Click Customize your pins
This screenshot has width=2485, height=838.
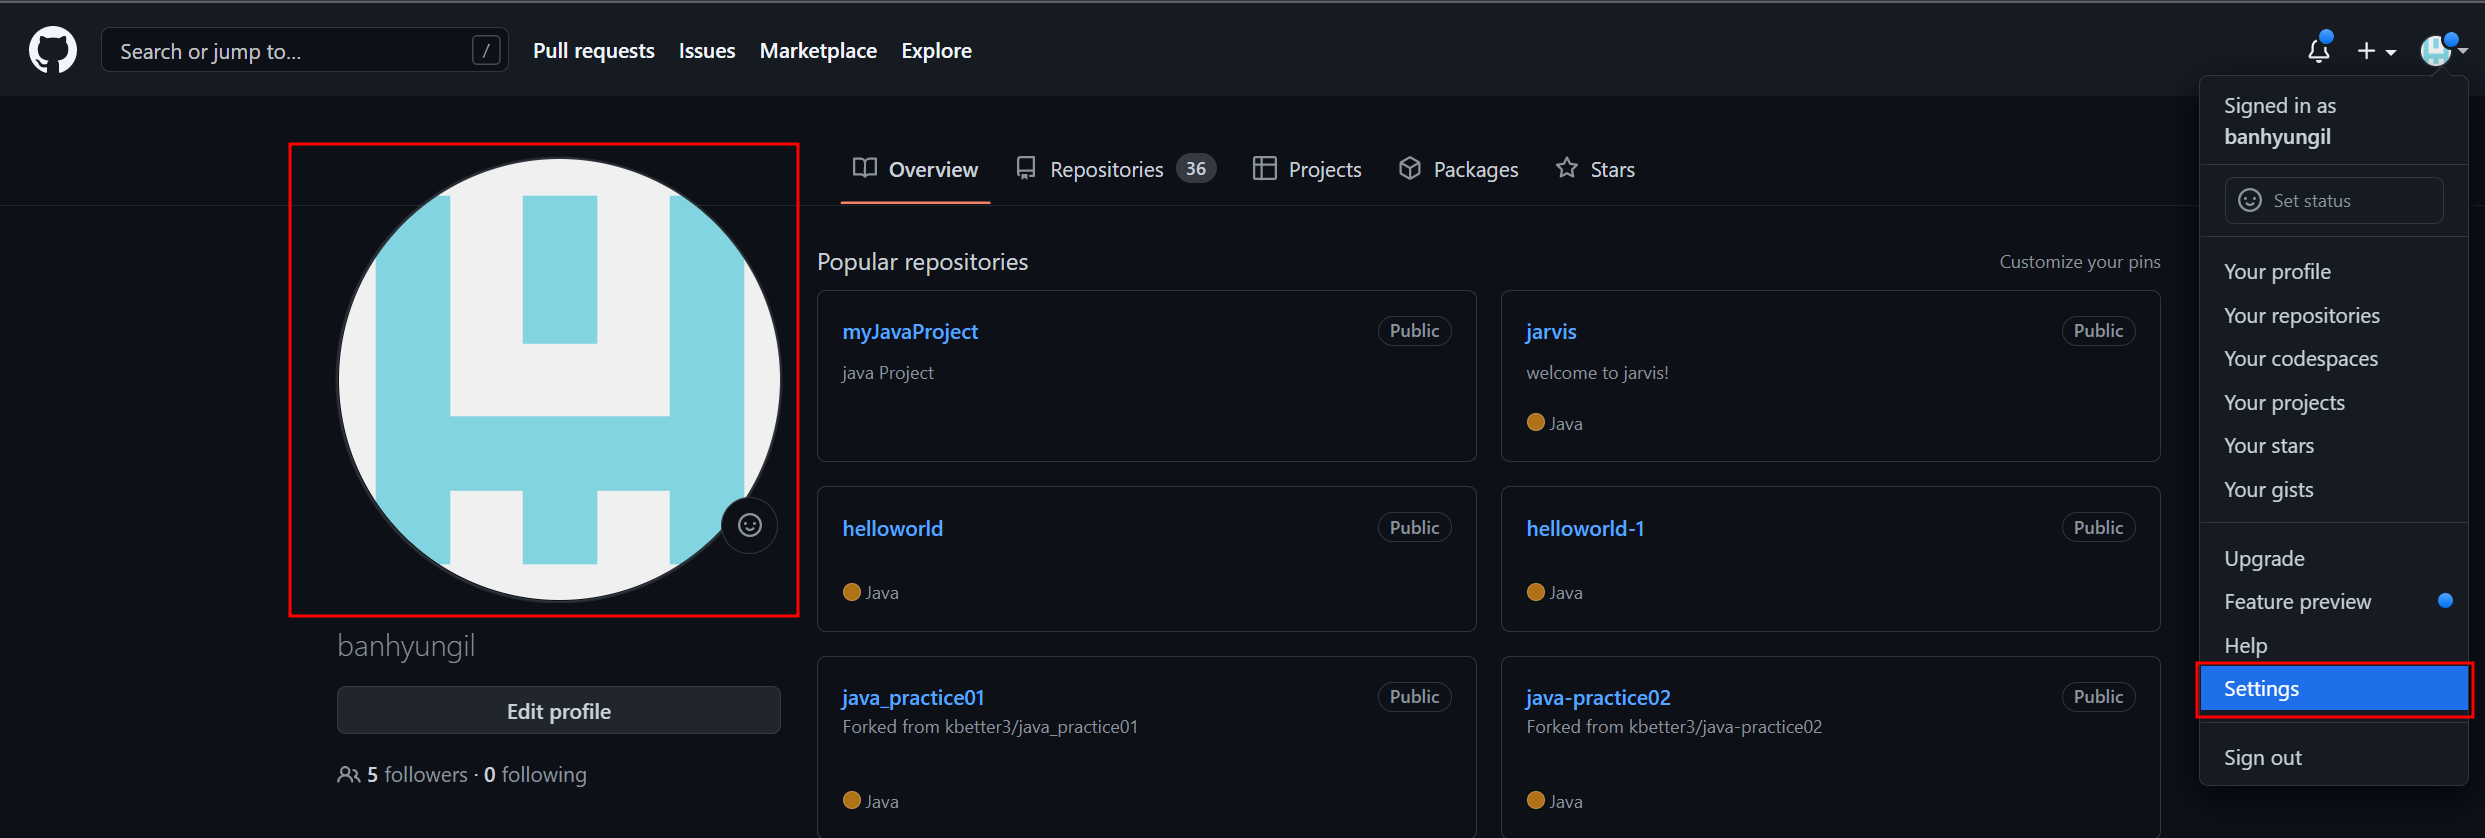click(2080, 262)
